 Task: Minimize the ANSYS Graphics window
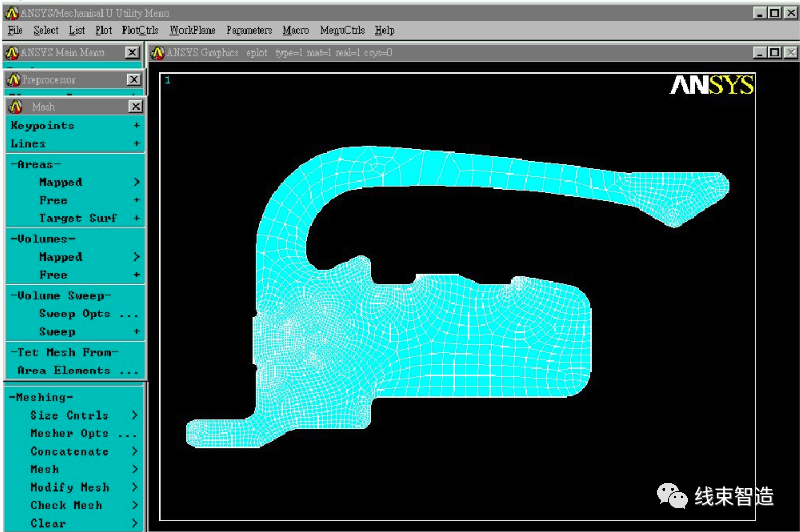(760, 52)
